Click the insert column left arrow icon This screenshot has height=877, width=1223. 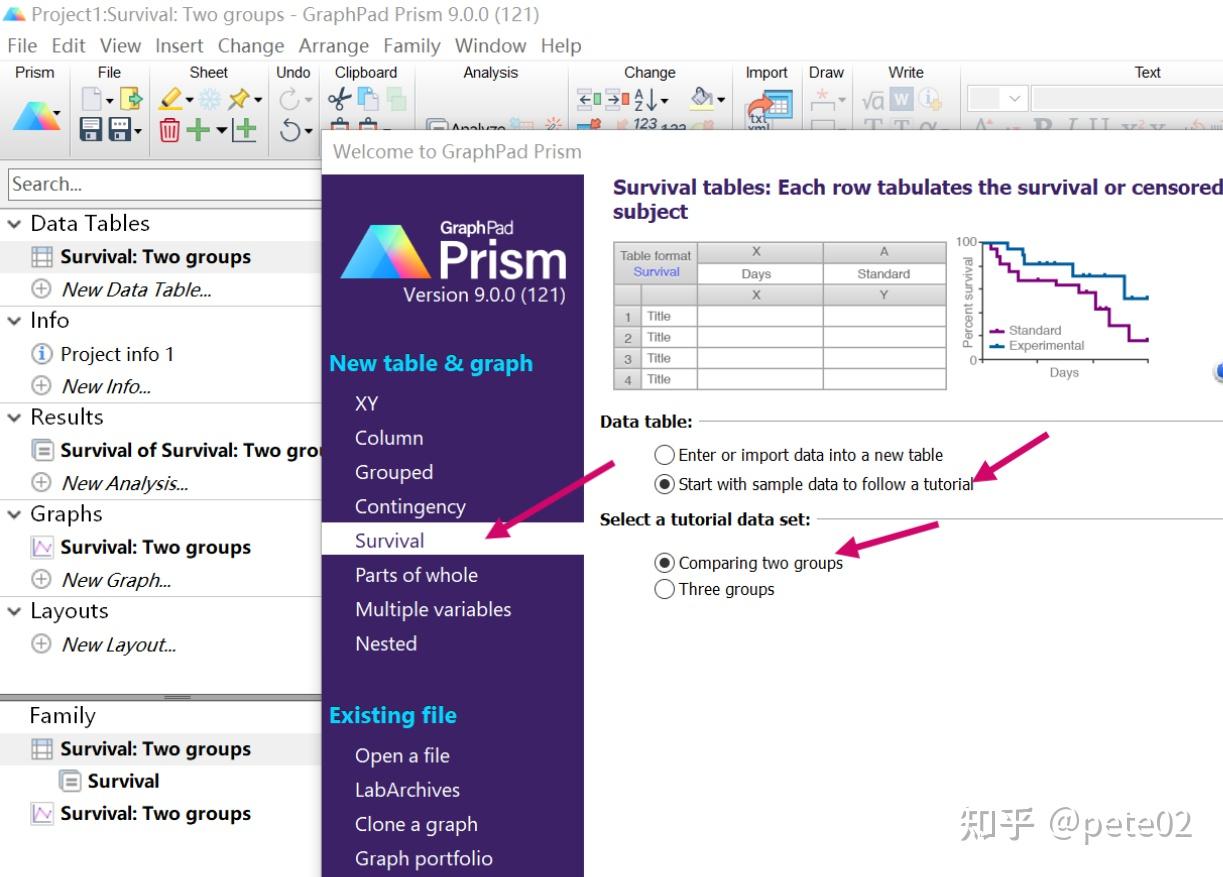pos(590,99)
